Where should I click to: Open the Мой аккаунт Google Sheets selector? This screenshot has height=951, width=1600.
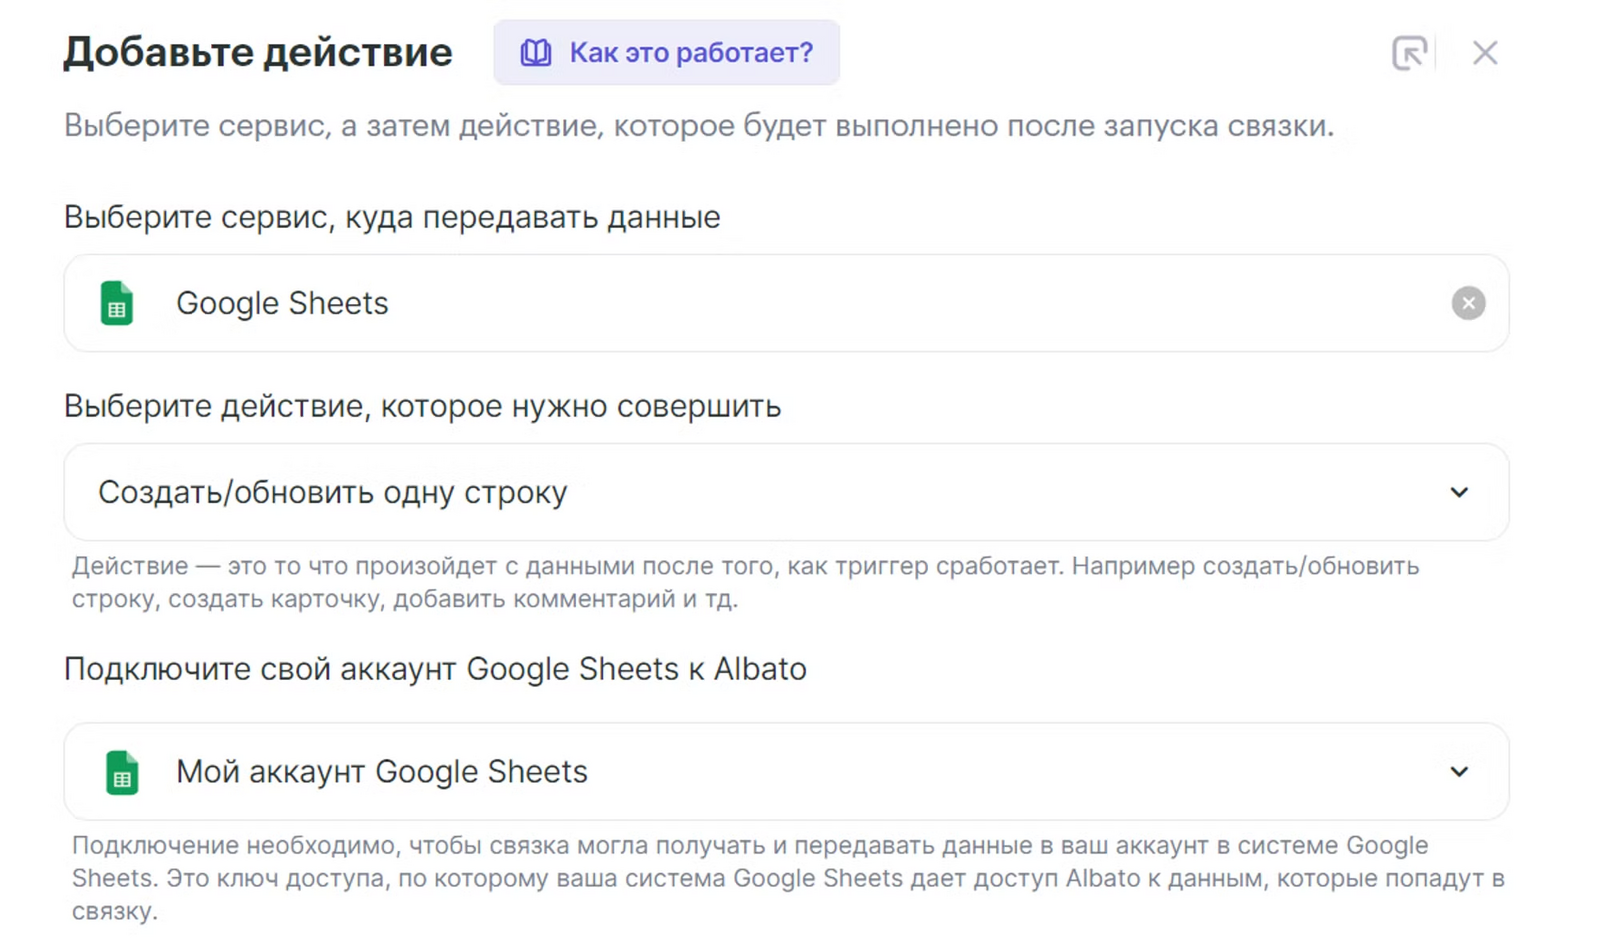(381, 772)
